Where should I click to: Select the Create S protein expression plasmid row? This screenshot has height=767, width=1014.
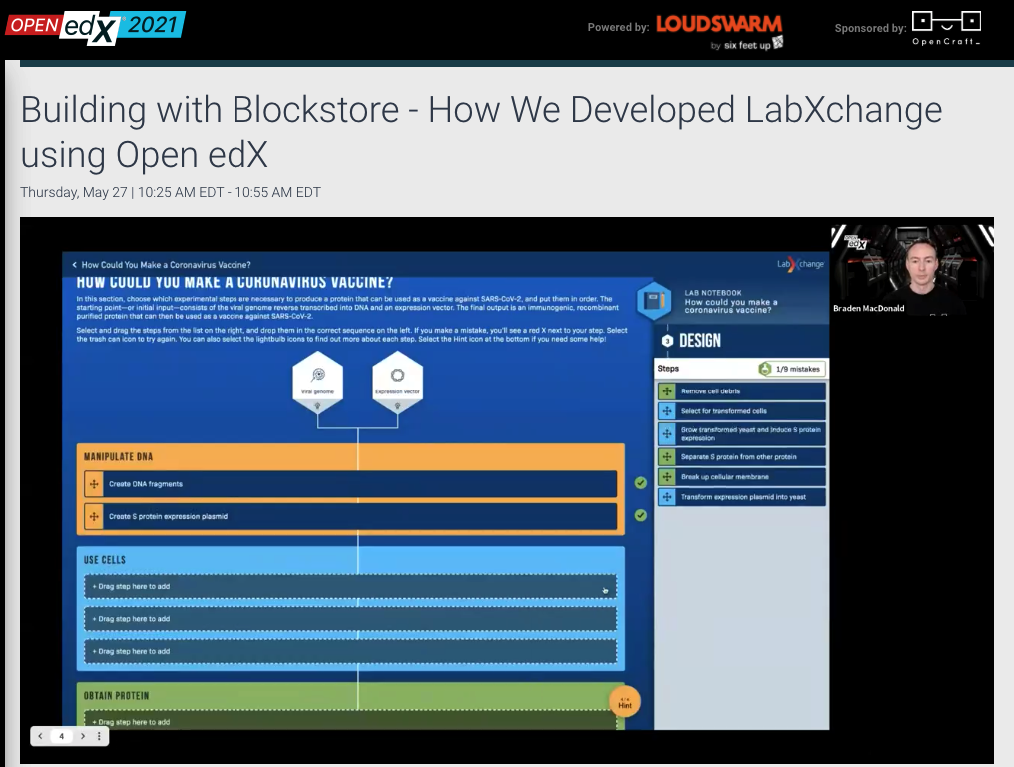(350, 517)
